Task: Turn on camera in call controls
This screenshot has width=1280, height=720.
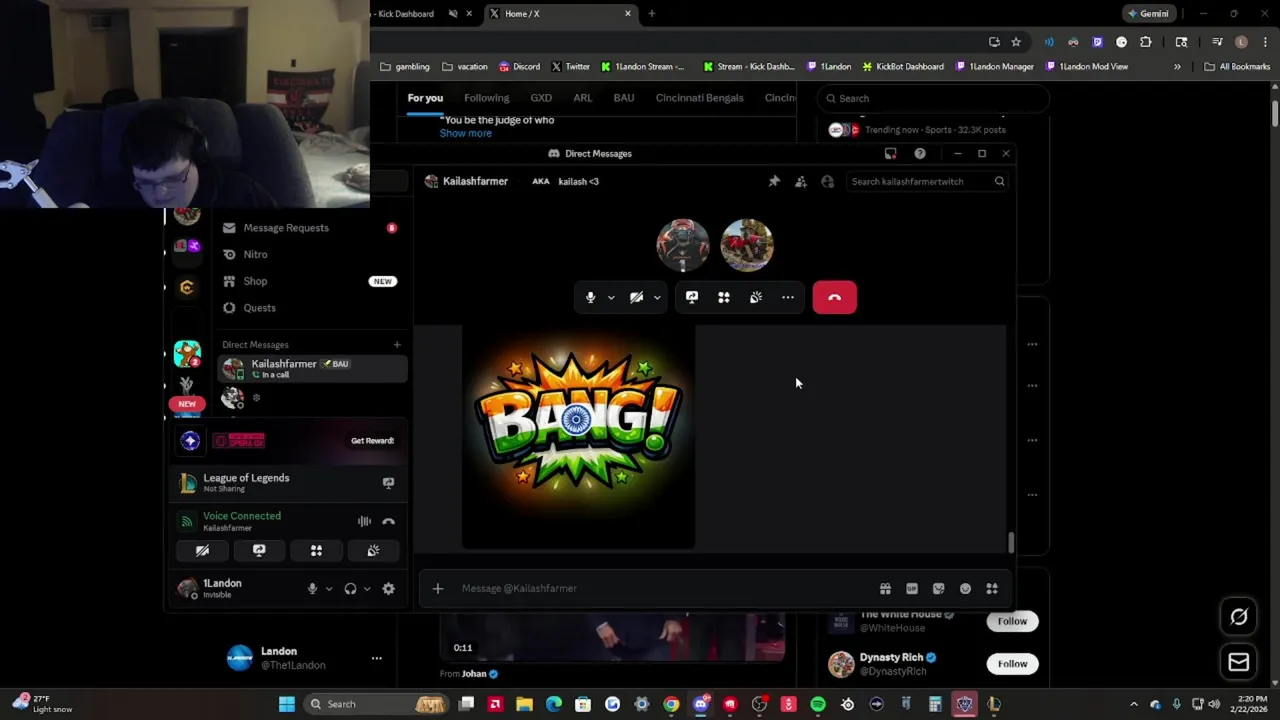Action: [x=636, y=297]
